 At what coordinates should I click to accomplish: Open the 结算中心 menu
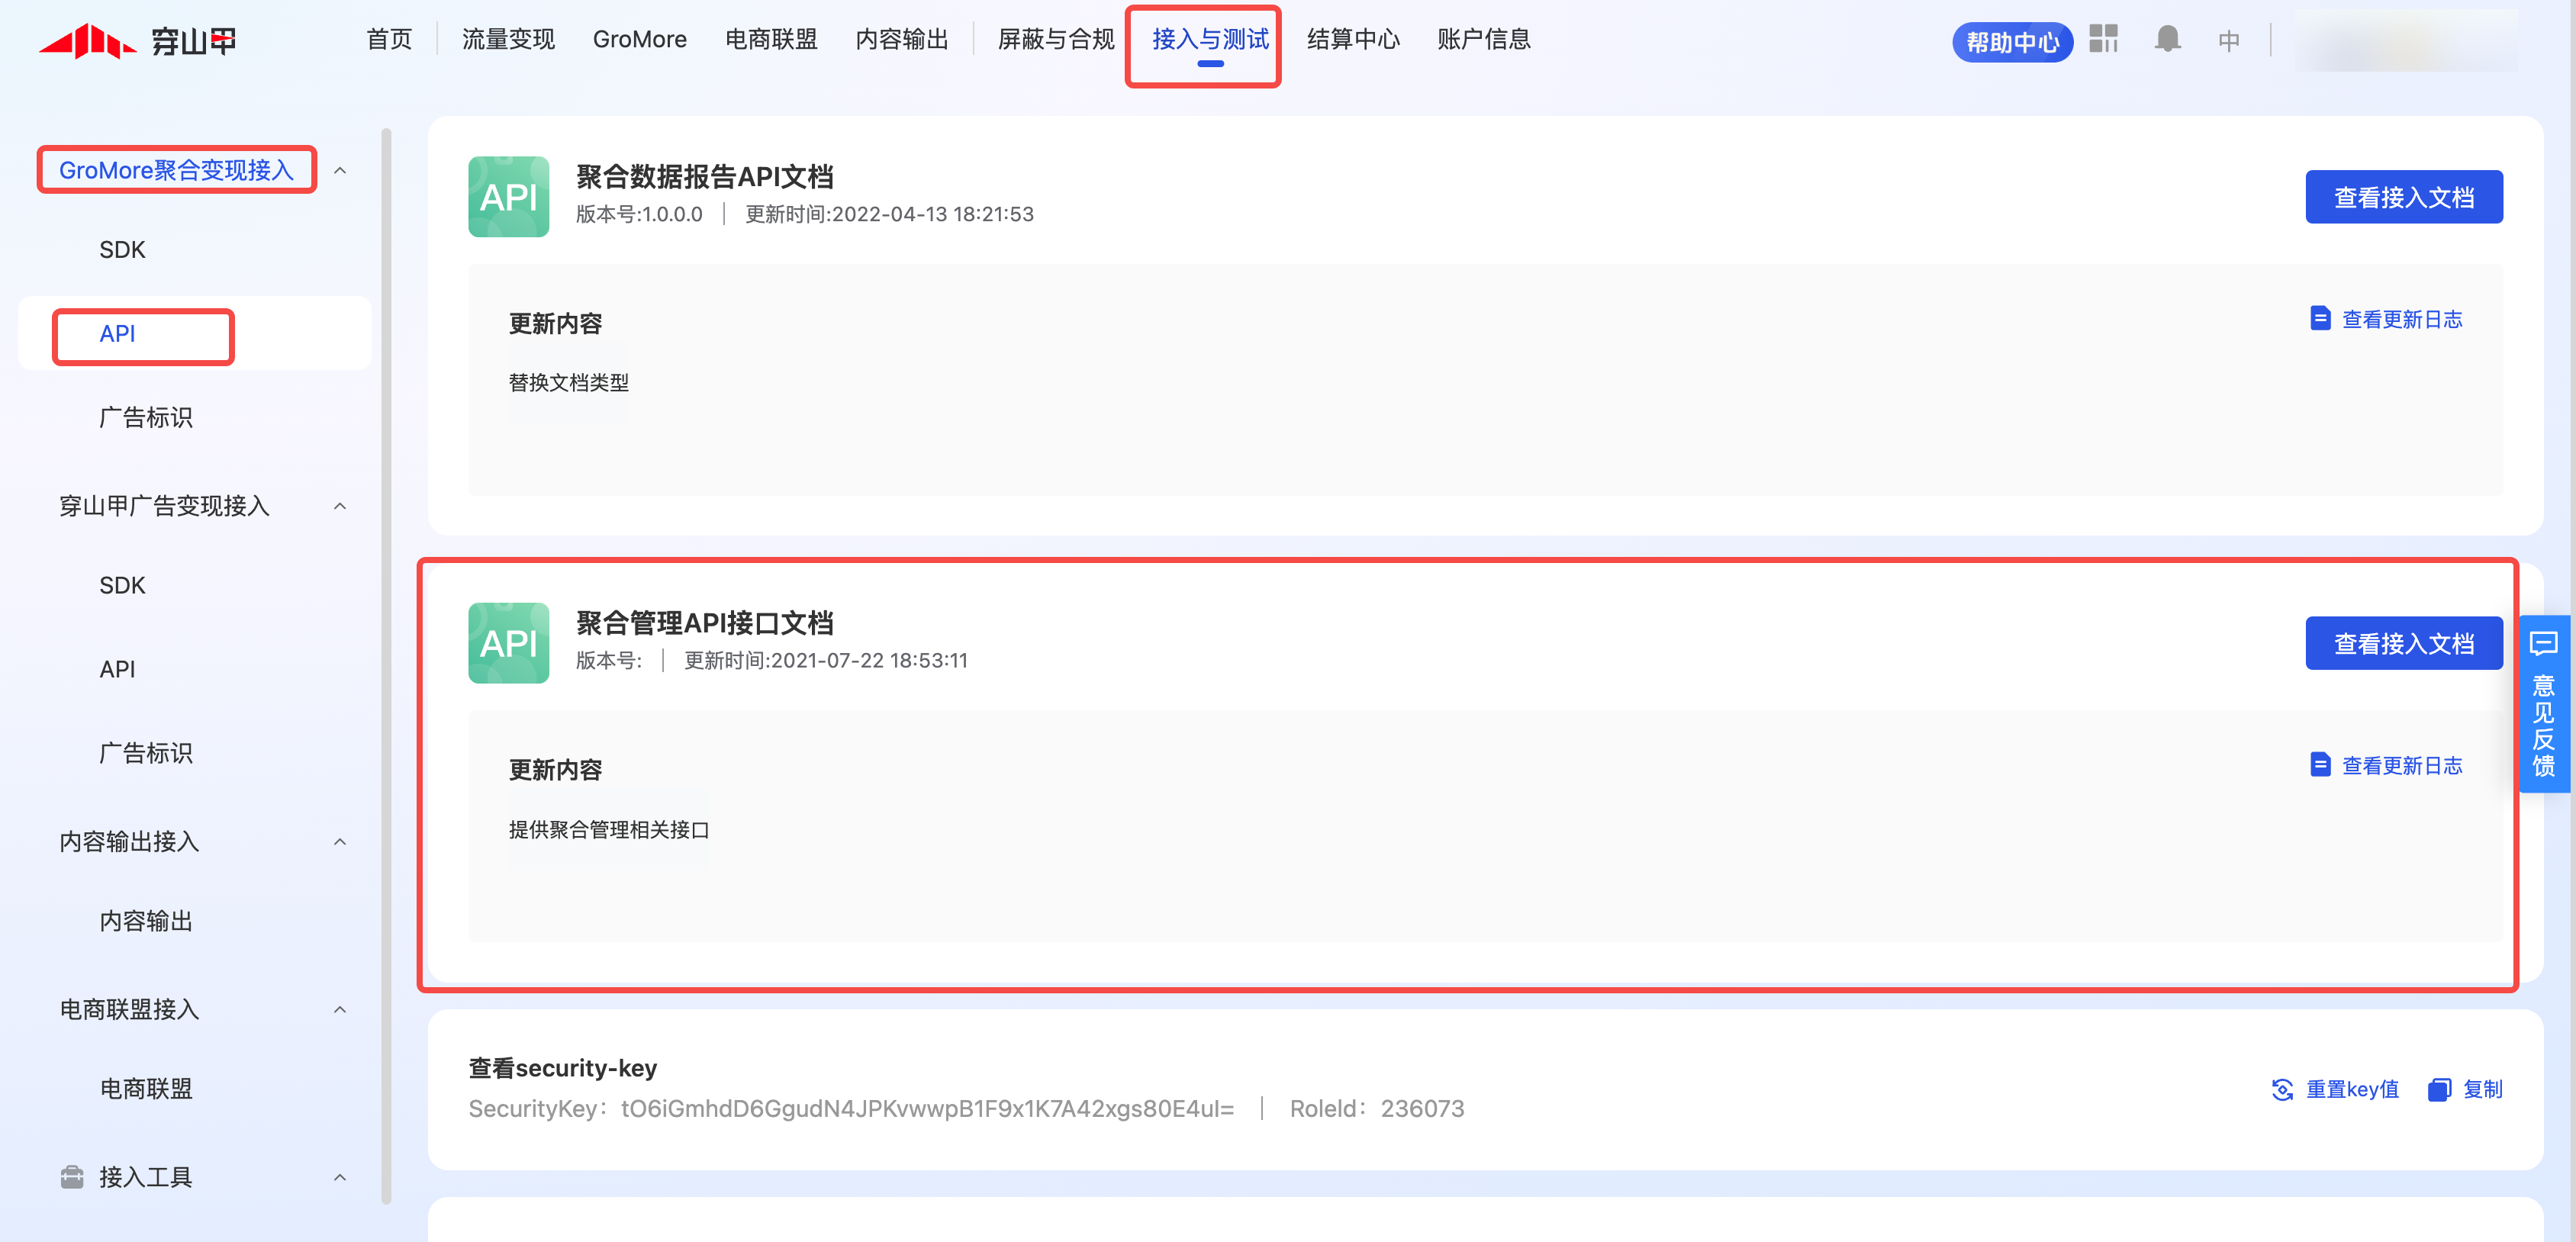[x=1353, y=39]
